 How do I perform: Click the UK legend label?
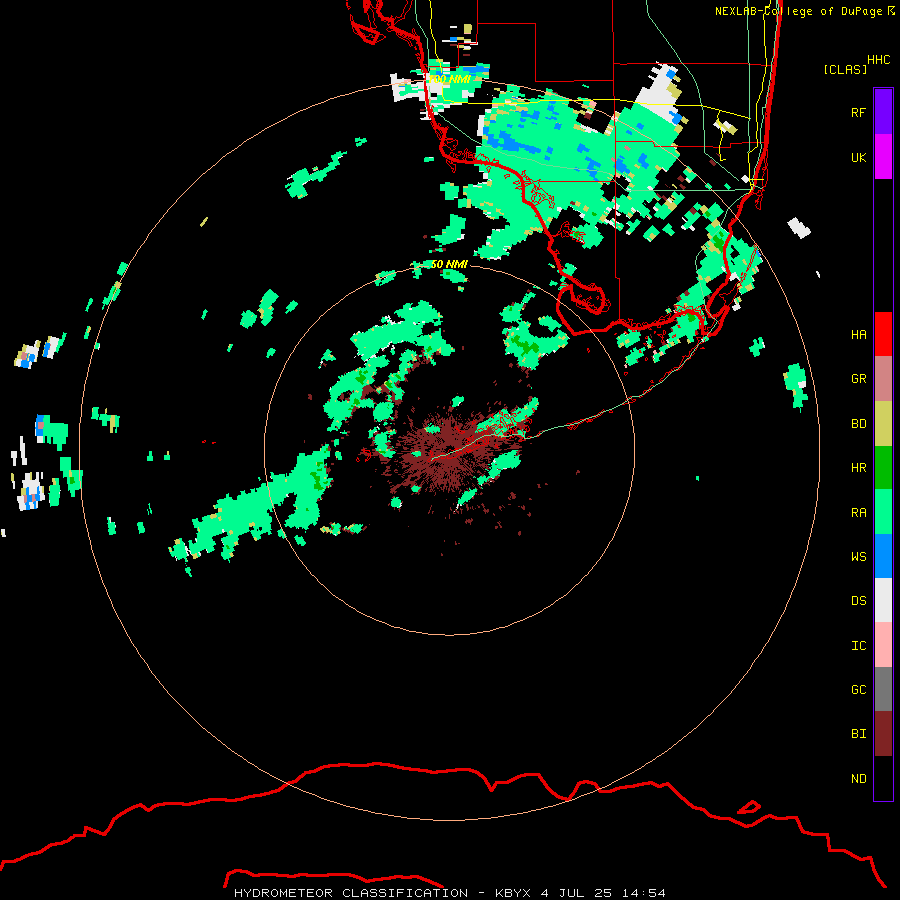pyautogui.click(x=858, y=157)
